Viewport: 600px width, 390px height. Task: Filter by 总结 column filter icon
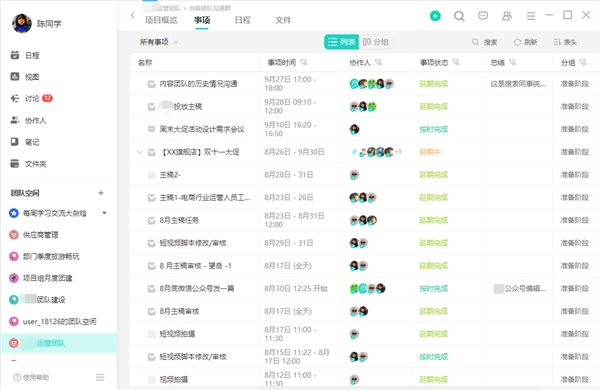[512, 62]
